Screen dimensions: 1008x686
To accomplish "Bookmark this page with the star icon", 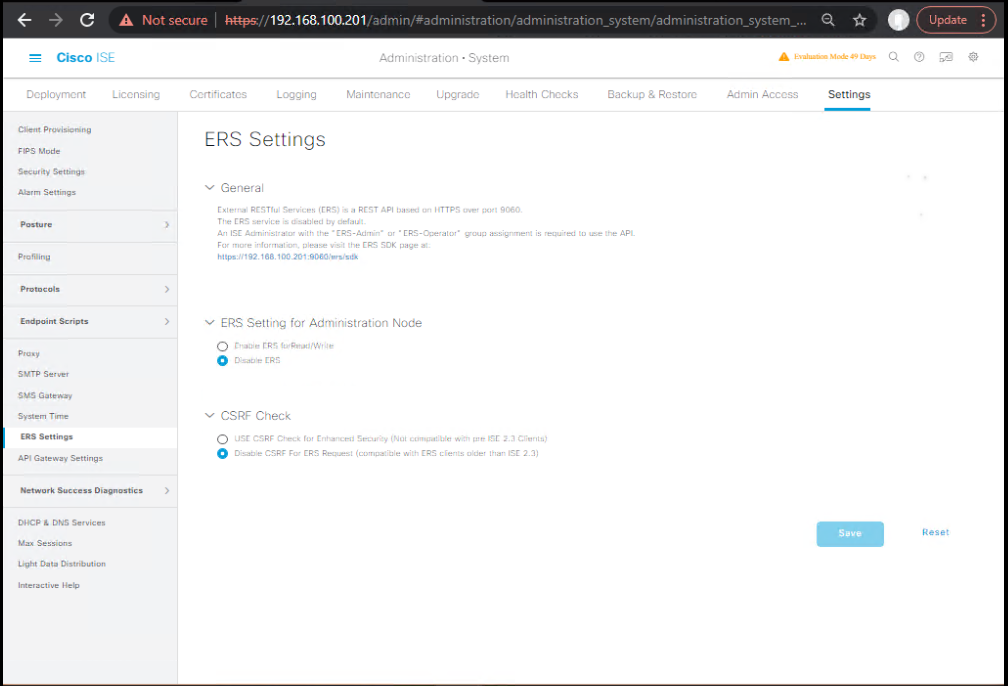I will click(x=860, y=20).
